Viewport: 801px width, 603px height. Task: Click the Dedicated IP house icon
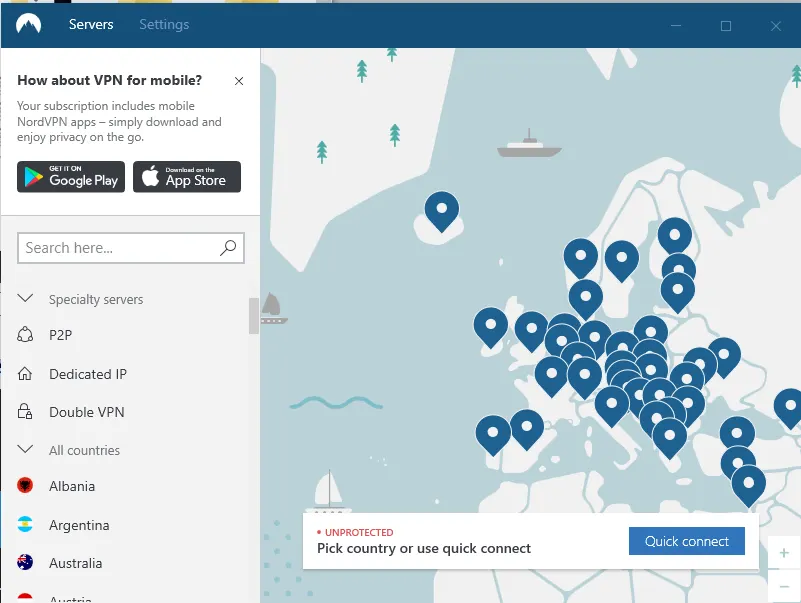tap(26, 374)
